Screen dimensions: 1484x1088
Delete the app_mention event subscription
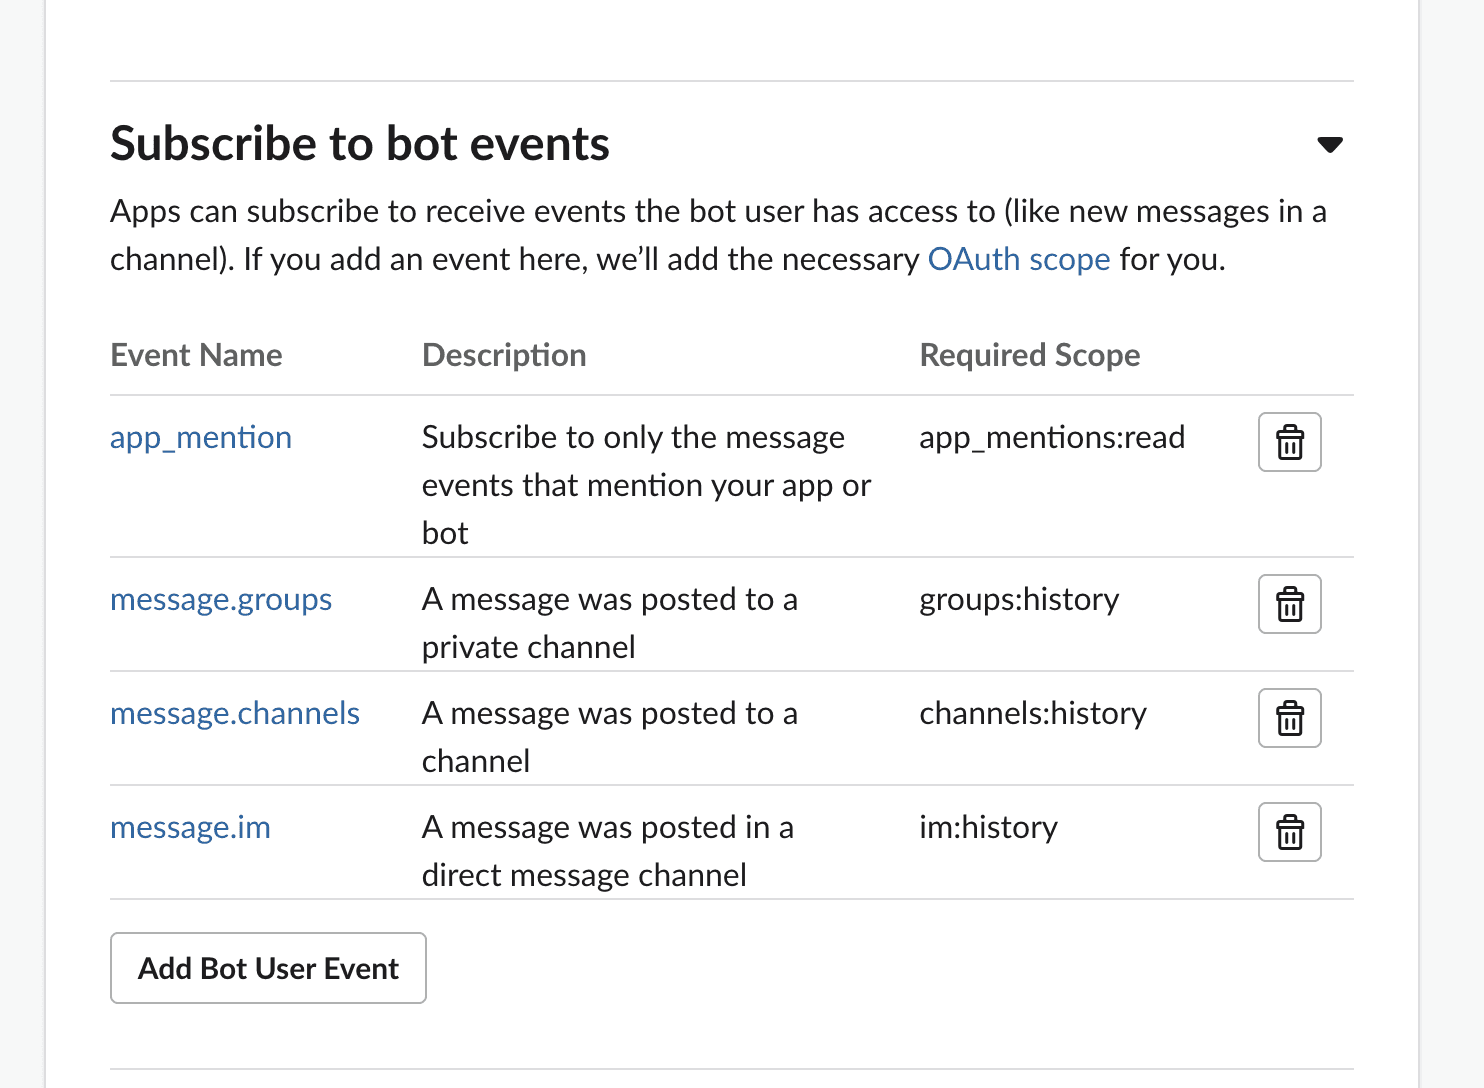tap(1289, 442)
